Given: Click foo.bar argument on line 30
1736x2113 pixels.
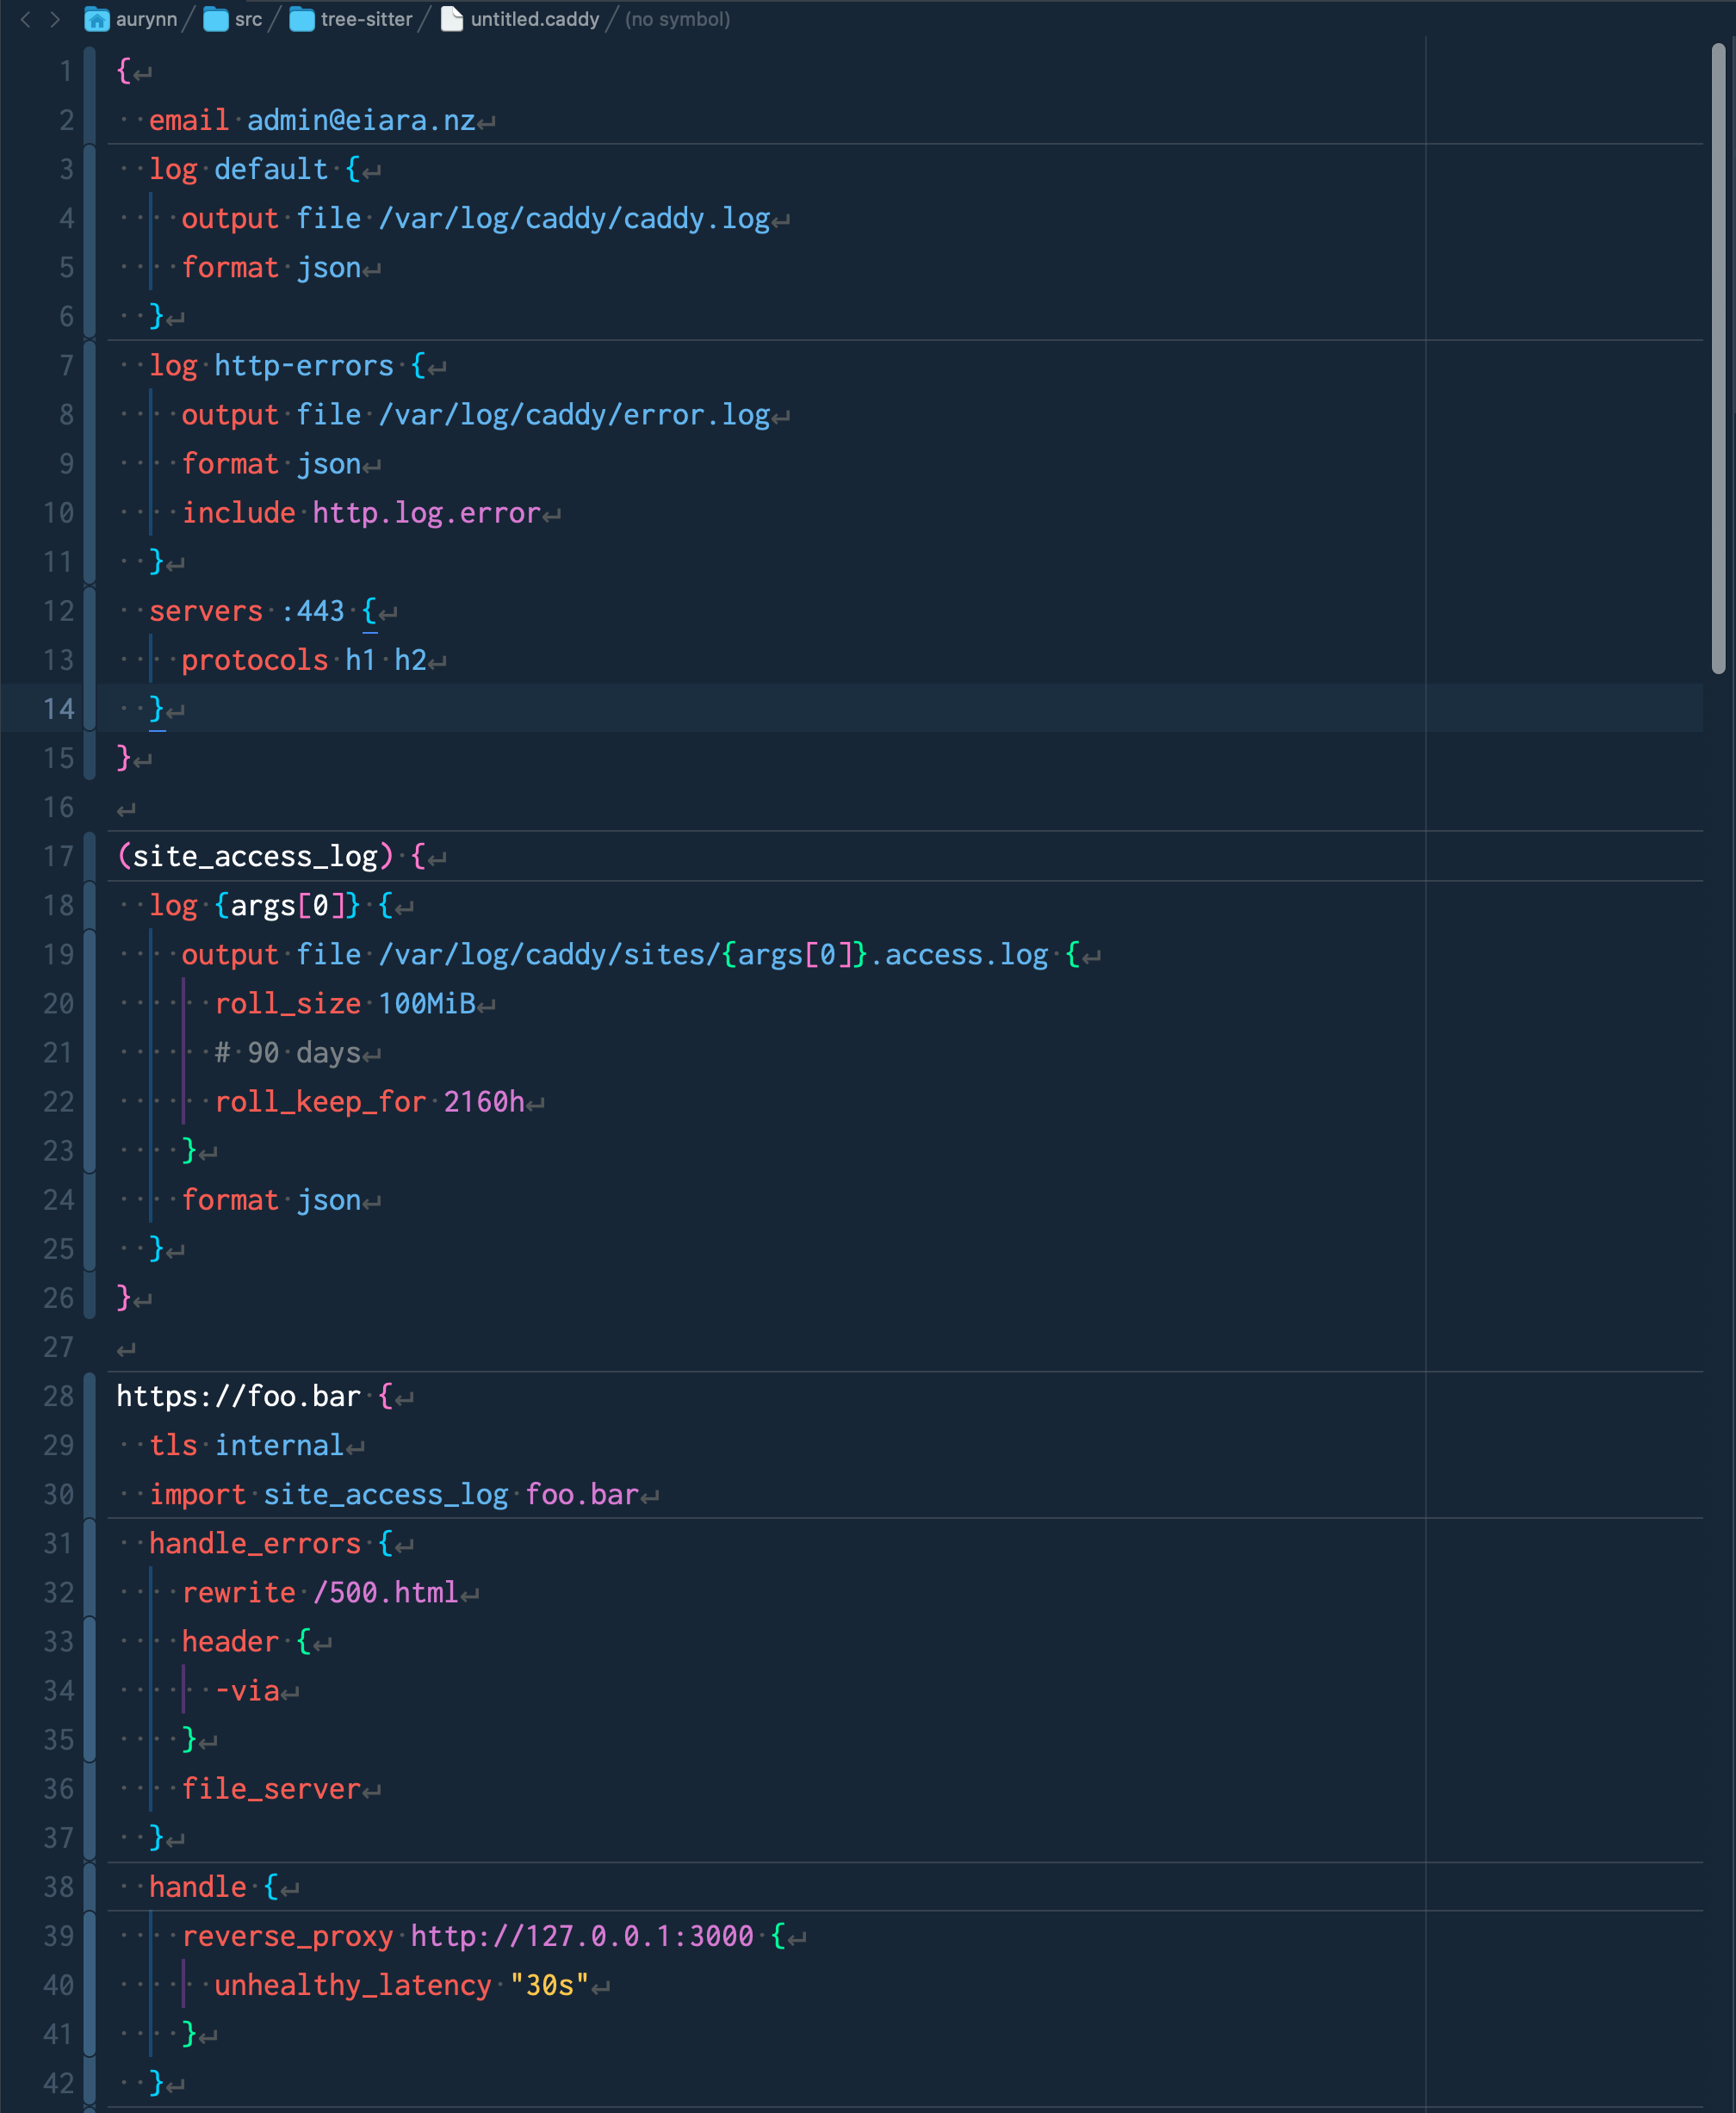Looking at the screenshot, I should tap(582, 1494).
